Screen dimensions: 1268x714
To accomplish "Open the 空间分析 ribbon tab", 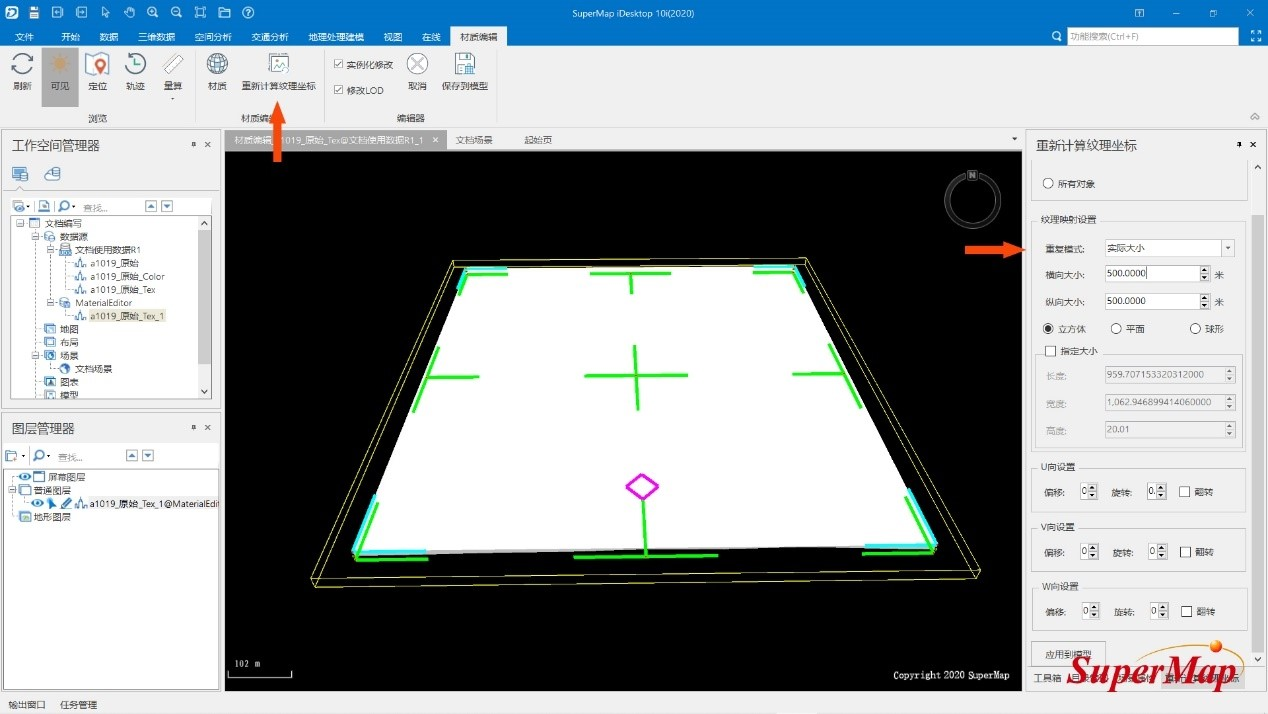I will click(212, 37).
